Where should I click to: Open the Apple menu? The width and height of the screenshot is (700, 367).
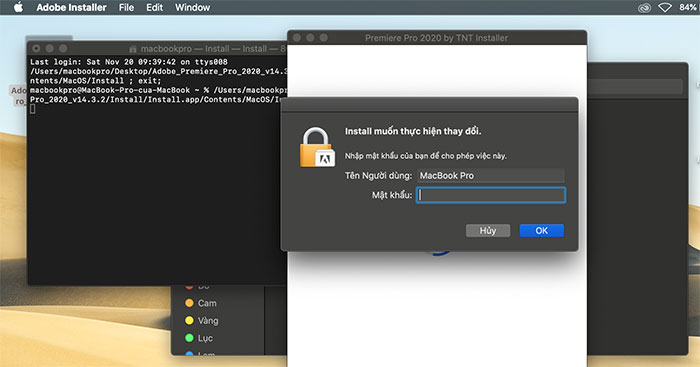click(18, 7)
